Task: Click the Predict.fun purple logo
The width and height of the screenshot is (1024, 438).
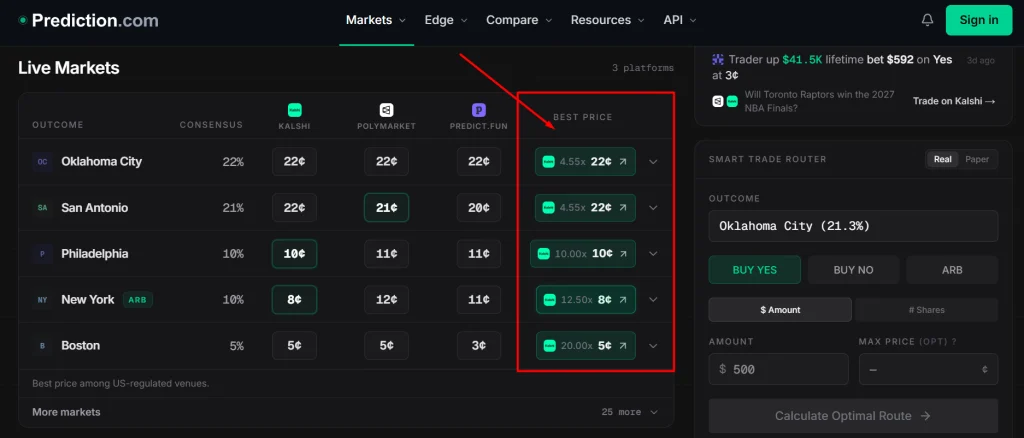Action: click(479, 110)
